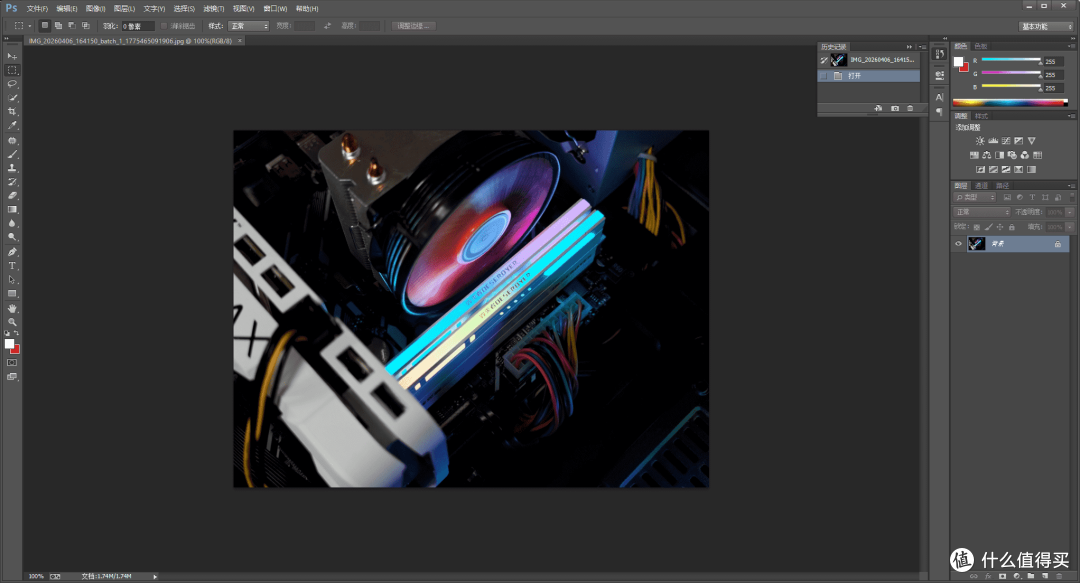
Task: Select the Eraser tool
Action: (12, 196)
